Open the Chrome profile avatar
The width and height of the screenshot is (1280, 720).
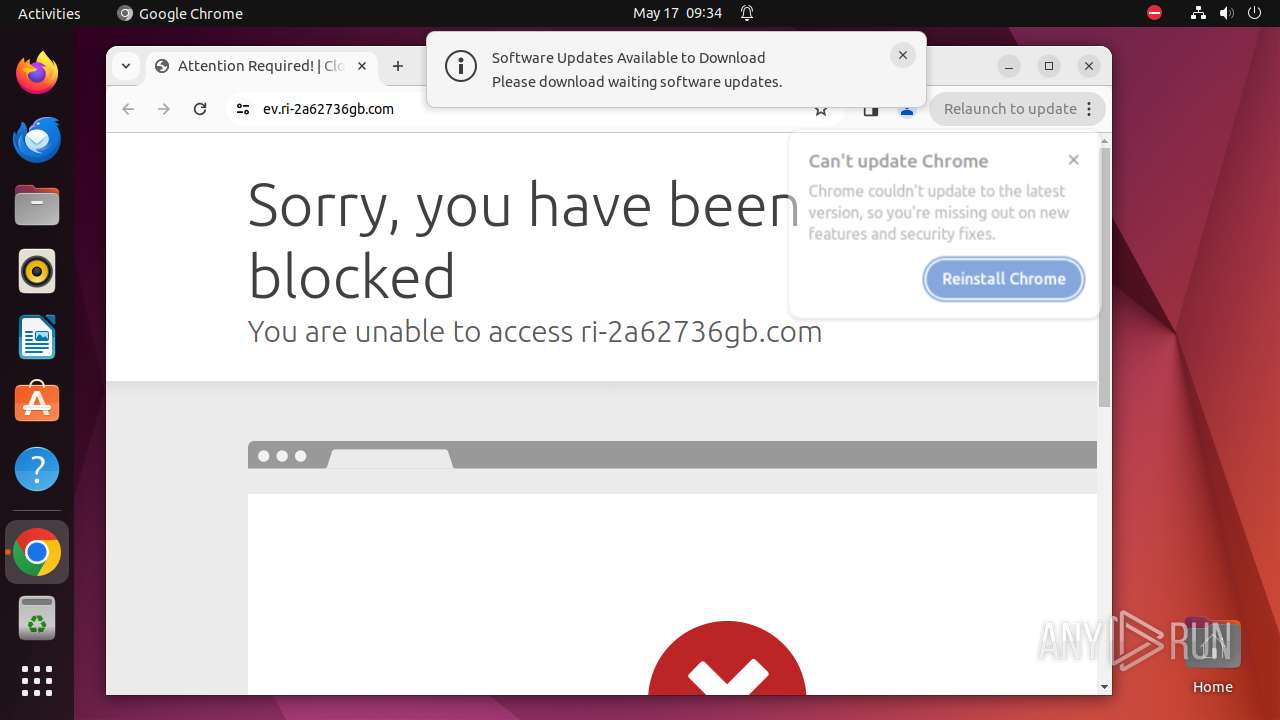tap(907, 110)
